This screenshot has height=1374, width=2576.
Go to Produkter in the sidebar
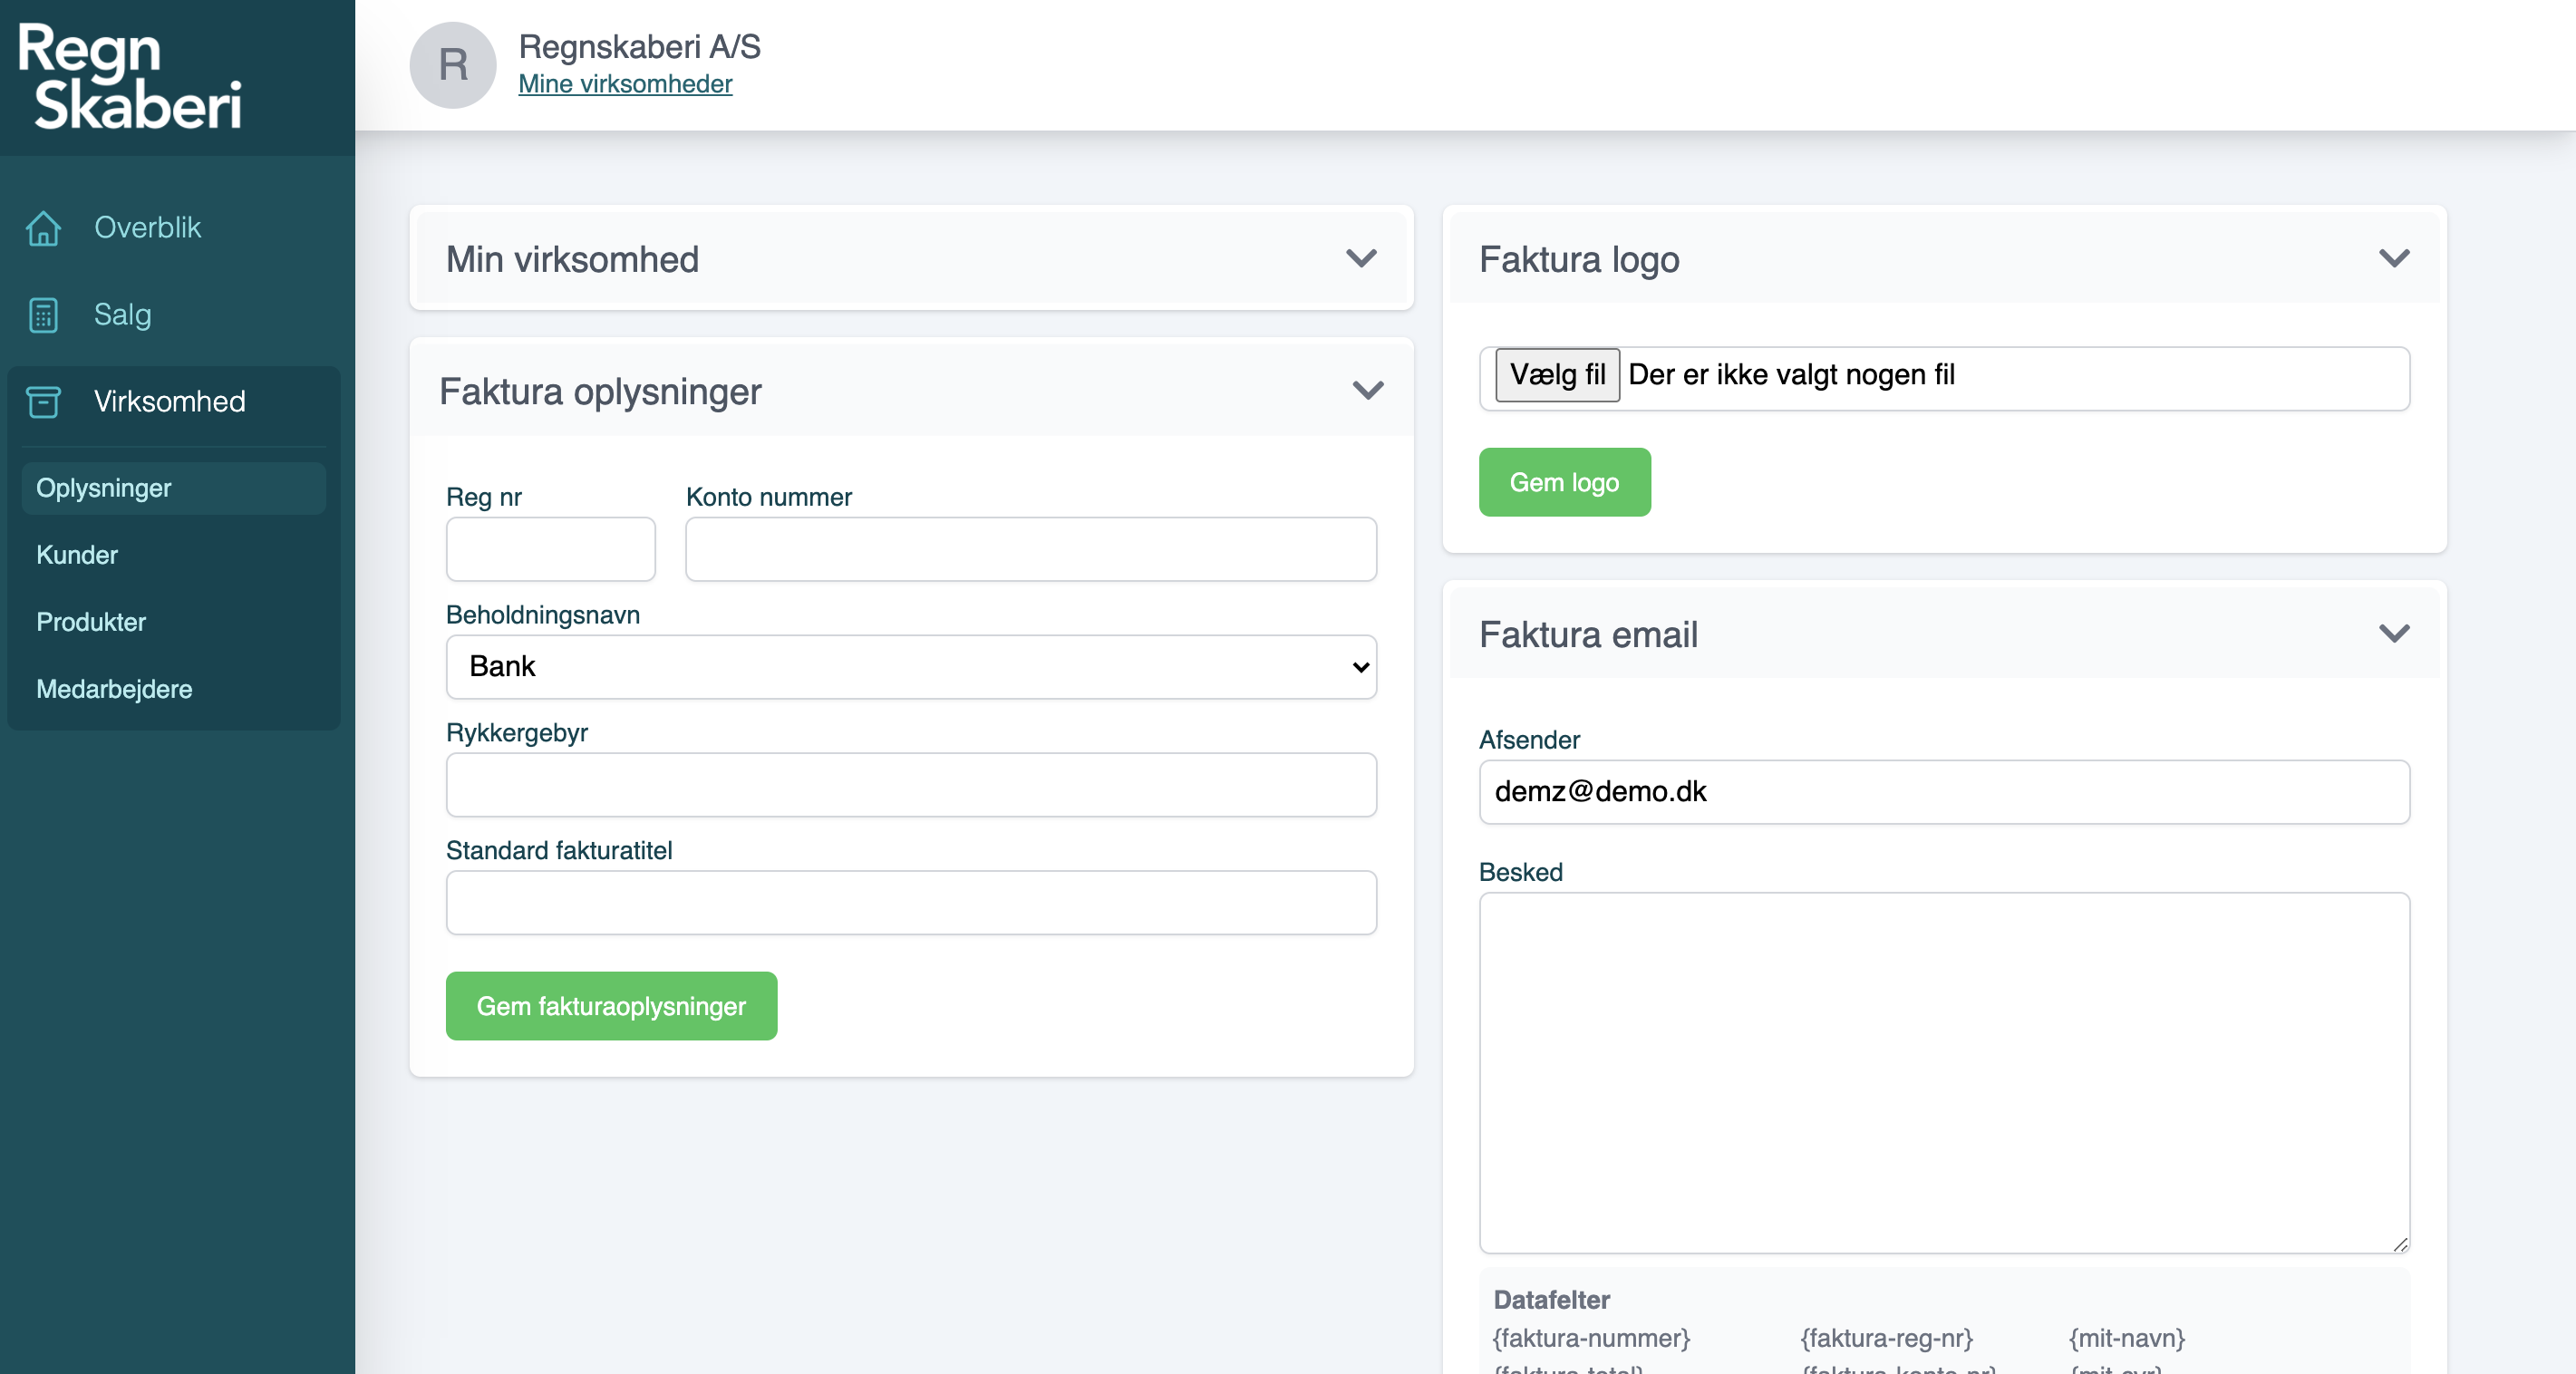pyautogui.click(x=91, y=622)
